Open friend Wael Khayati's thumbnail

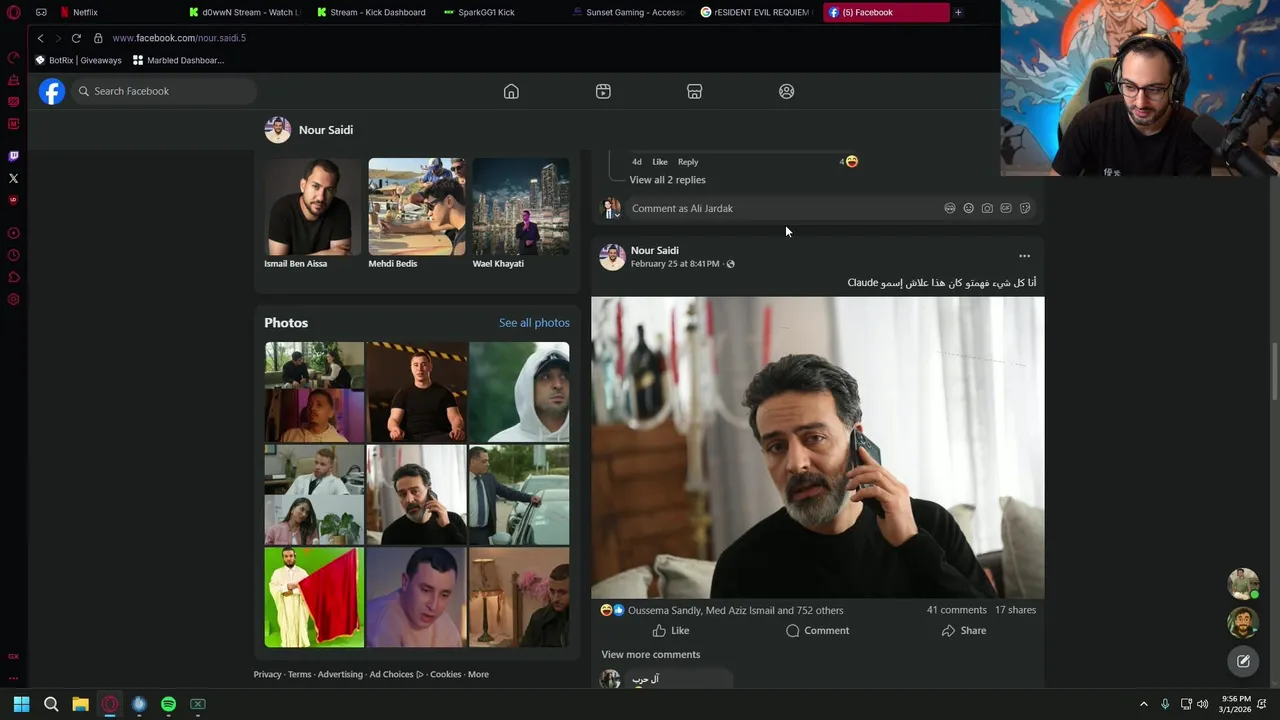pyautogui.click(x=521, y=207)
